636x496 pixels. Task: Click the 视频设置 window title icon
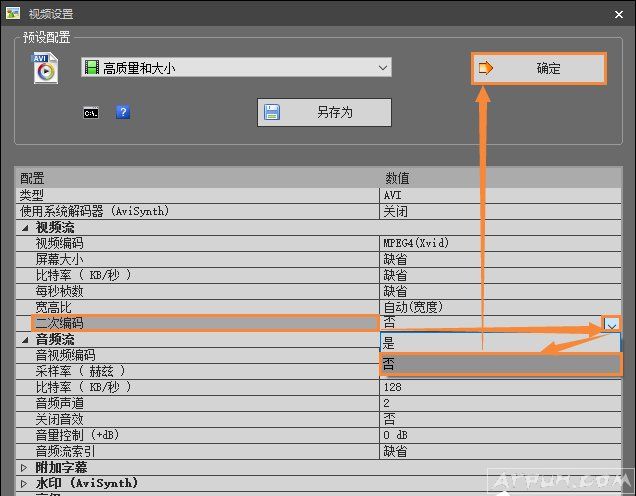click(13, 13)
